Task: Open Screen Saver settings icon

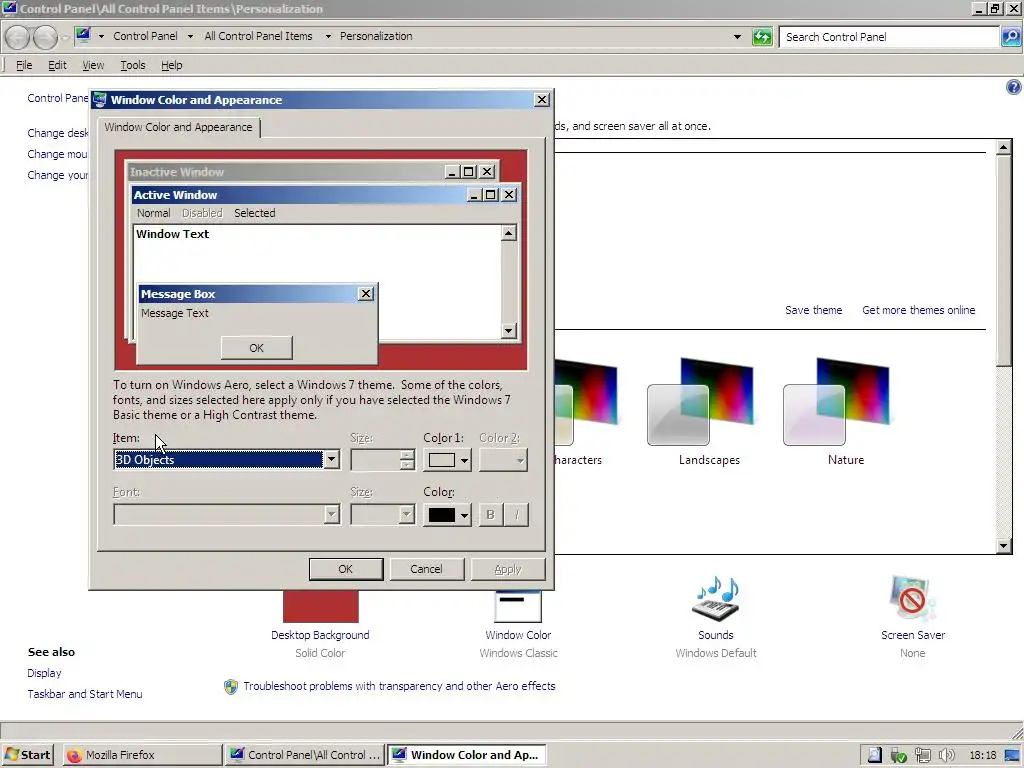Action: coord(912,599)
